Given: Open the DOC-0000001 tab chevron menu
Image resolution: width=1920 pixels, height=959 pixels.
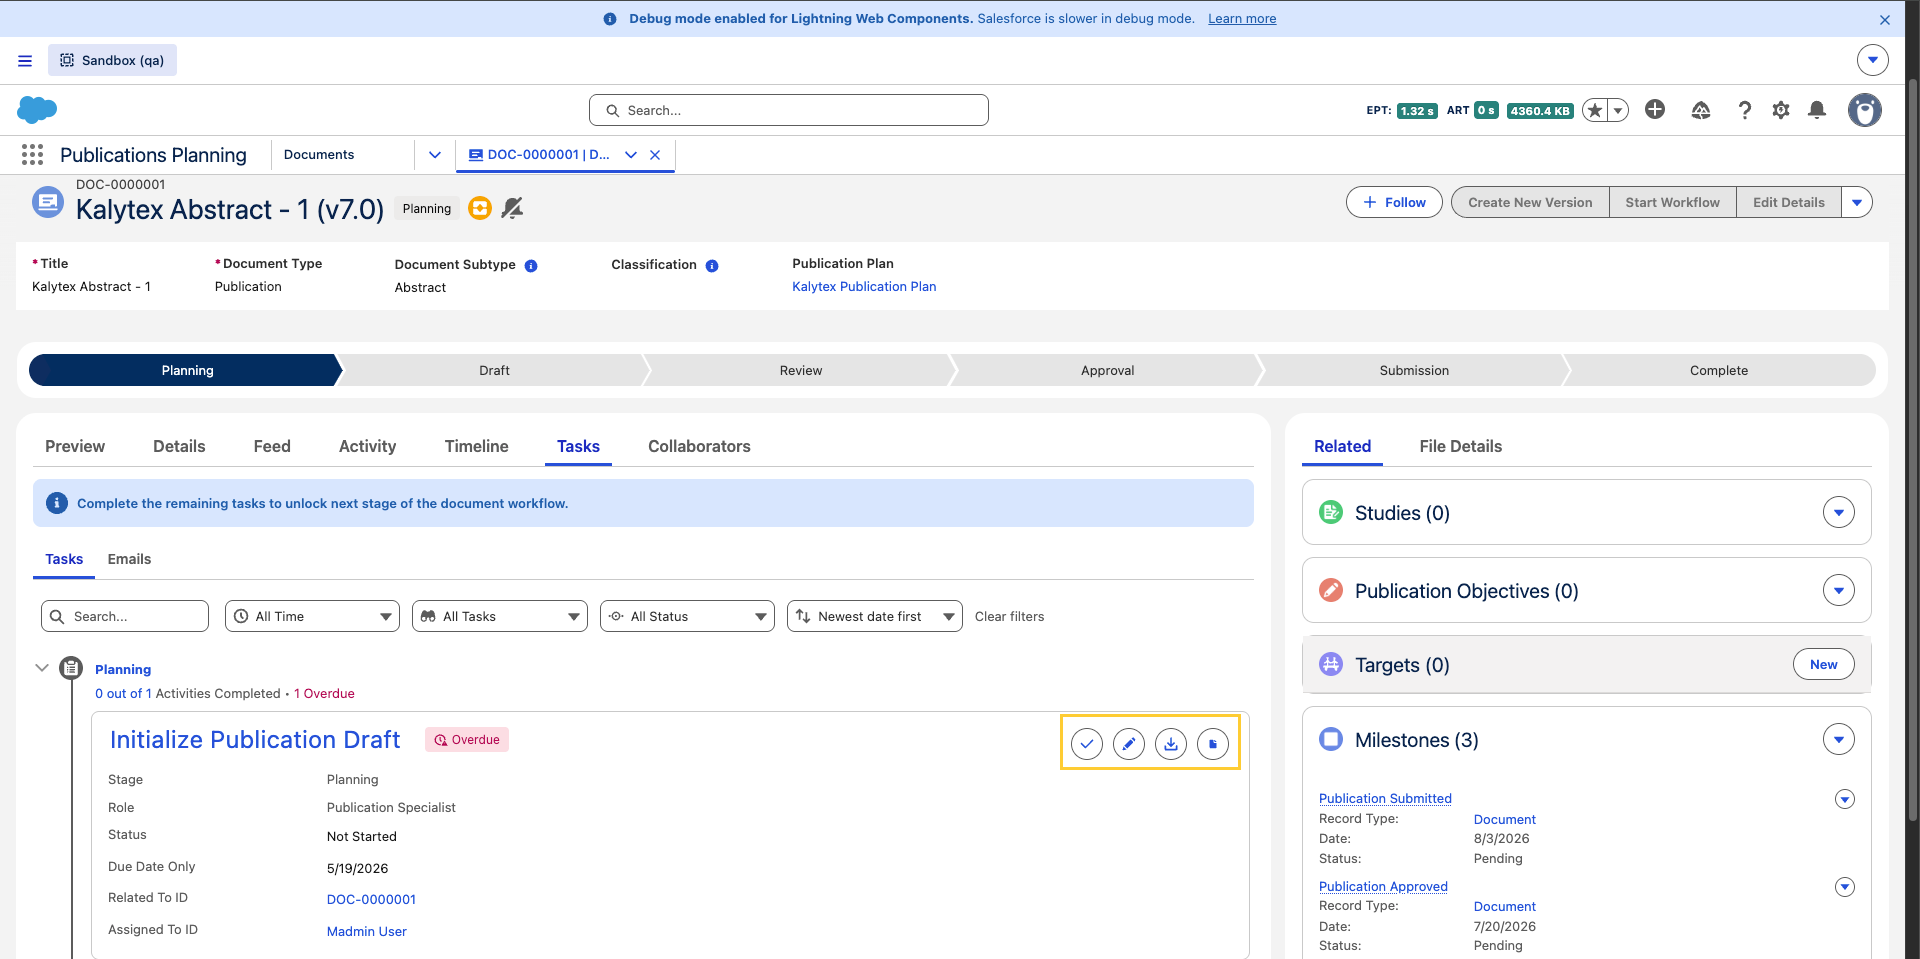Looking at the screenshot, I should coord(631,155).
